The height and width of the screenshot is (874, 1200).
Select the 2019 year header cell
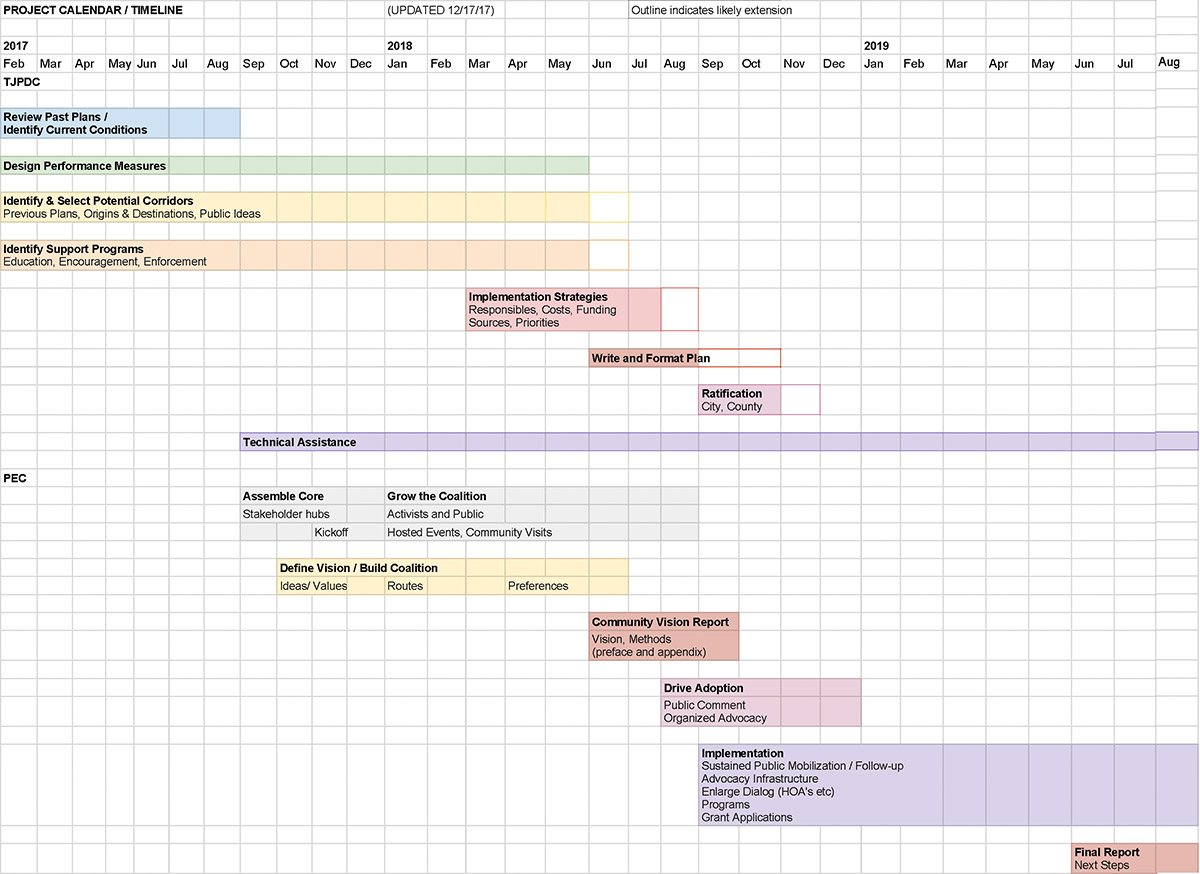pyautogui.click(x=876, y=46)
